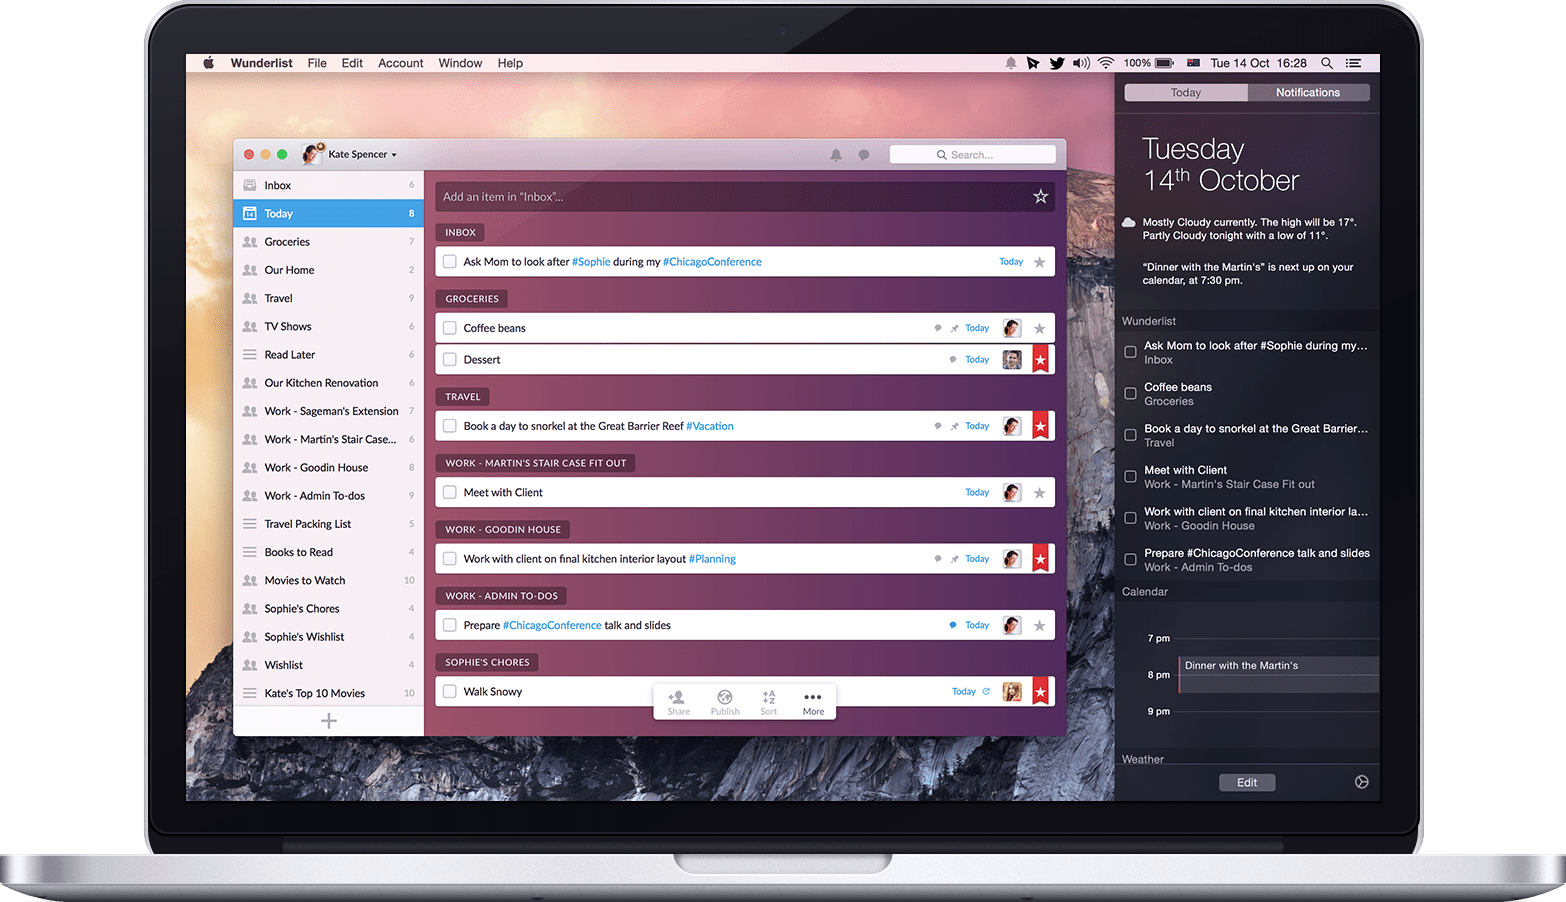
Task: Open Kate's Top 10 Movies list
Action: [329, 693]
